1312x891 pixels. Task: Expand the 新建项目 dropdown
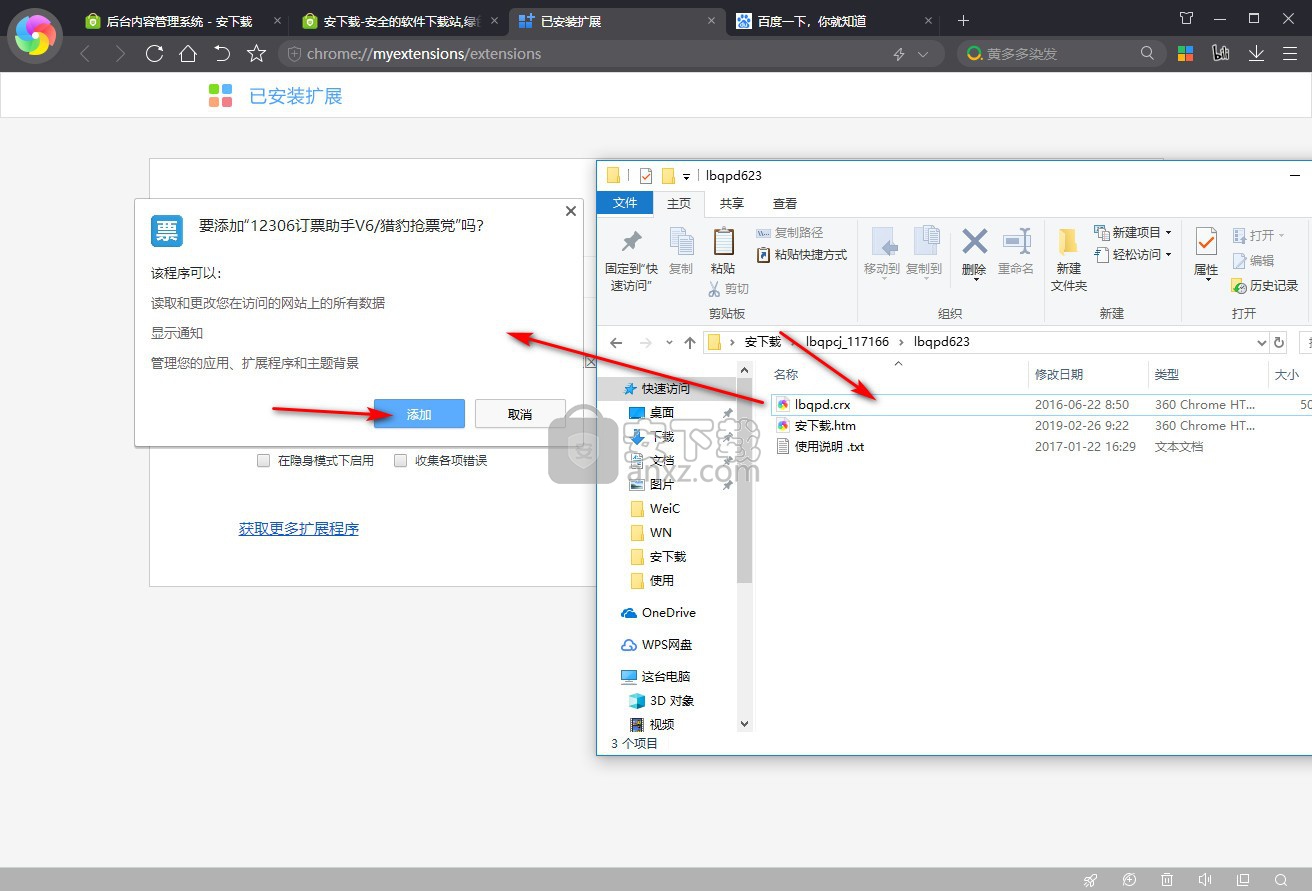tap(1168, 233)
